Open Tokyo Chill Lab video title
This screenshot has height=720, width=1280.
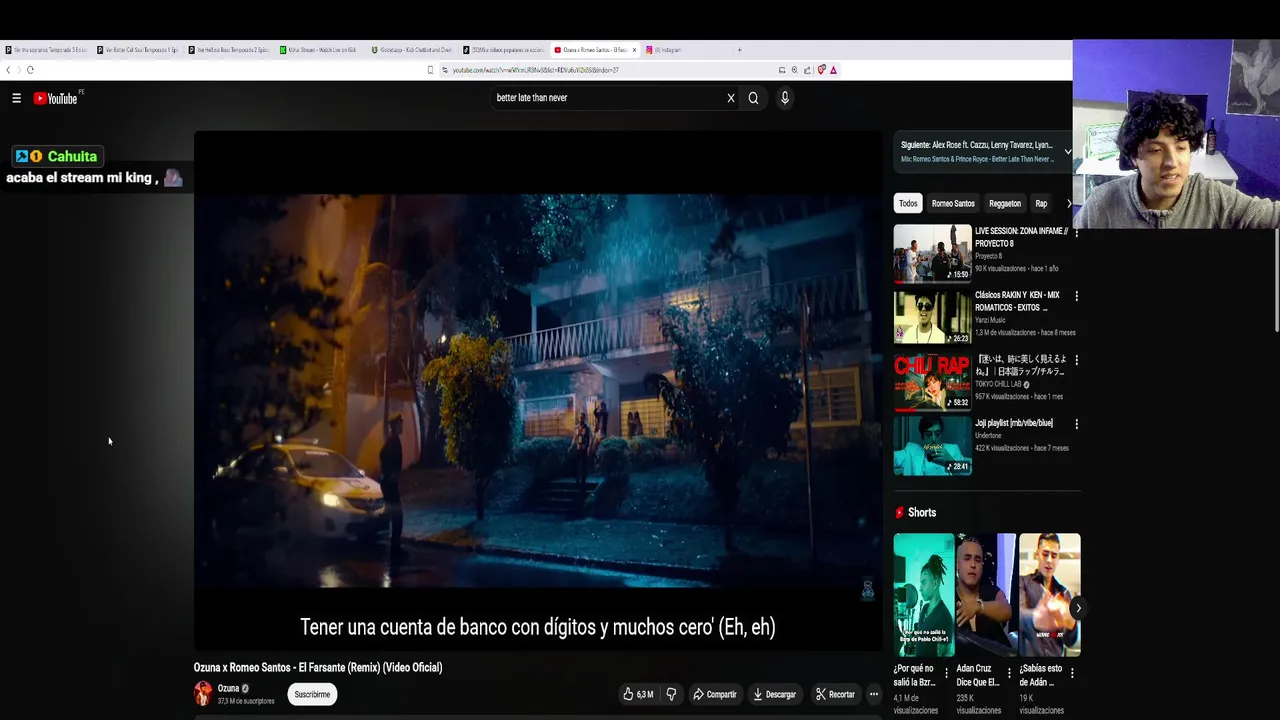coord(1021,365)
